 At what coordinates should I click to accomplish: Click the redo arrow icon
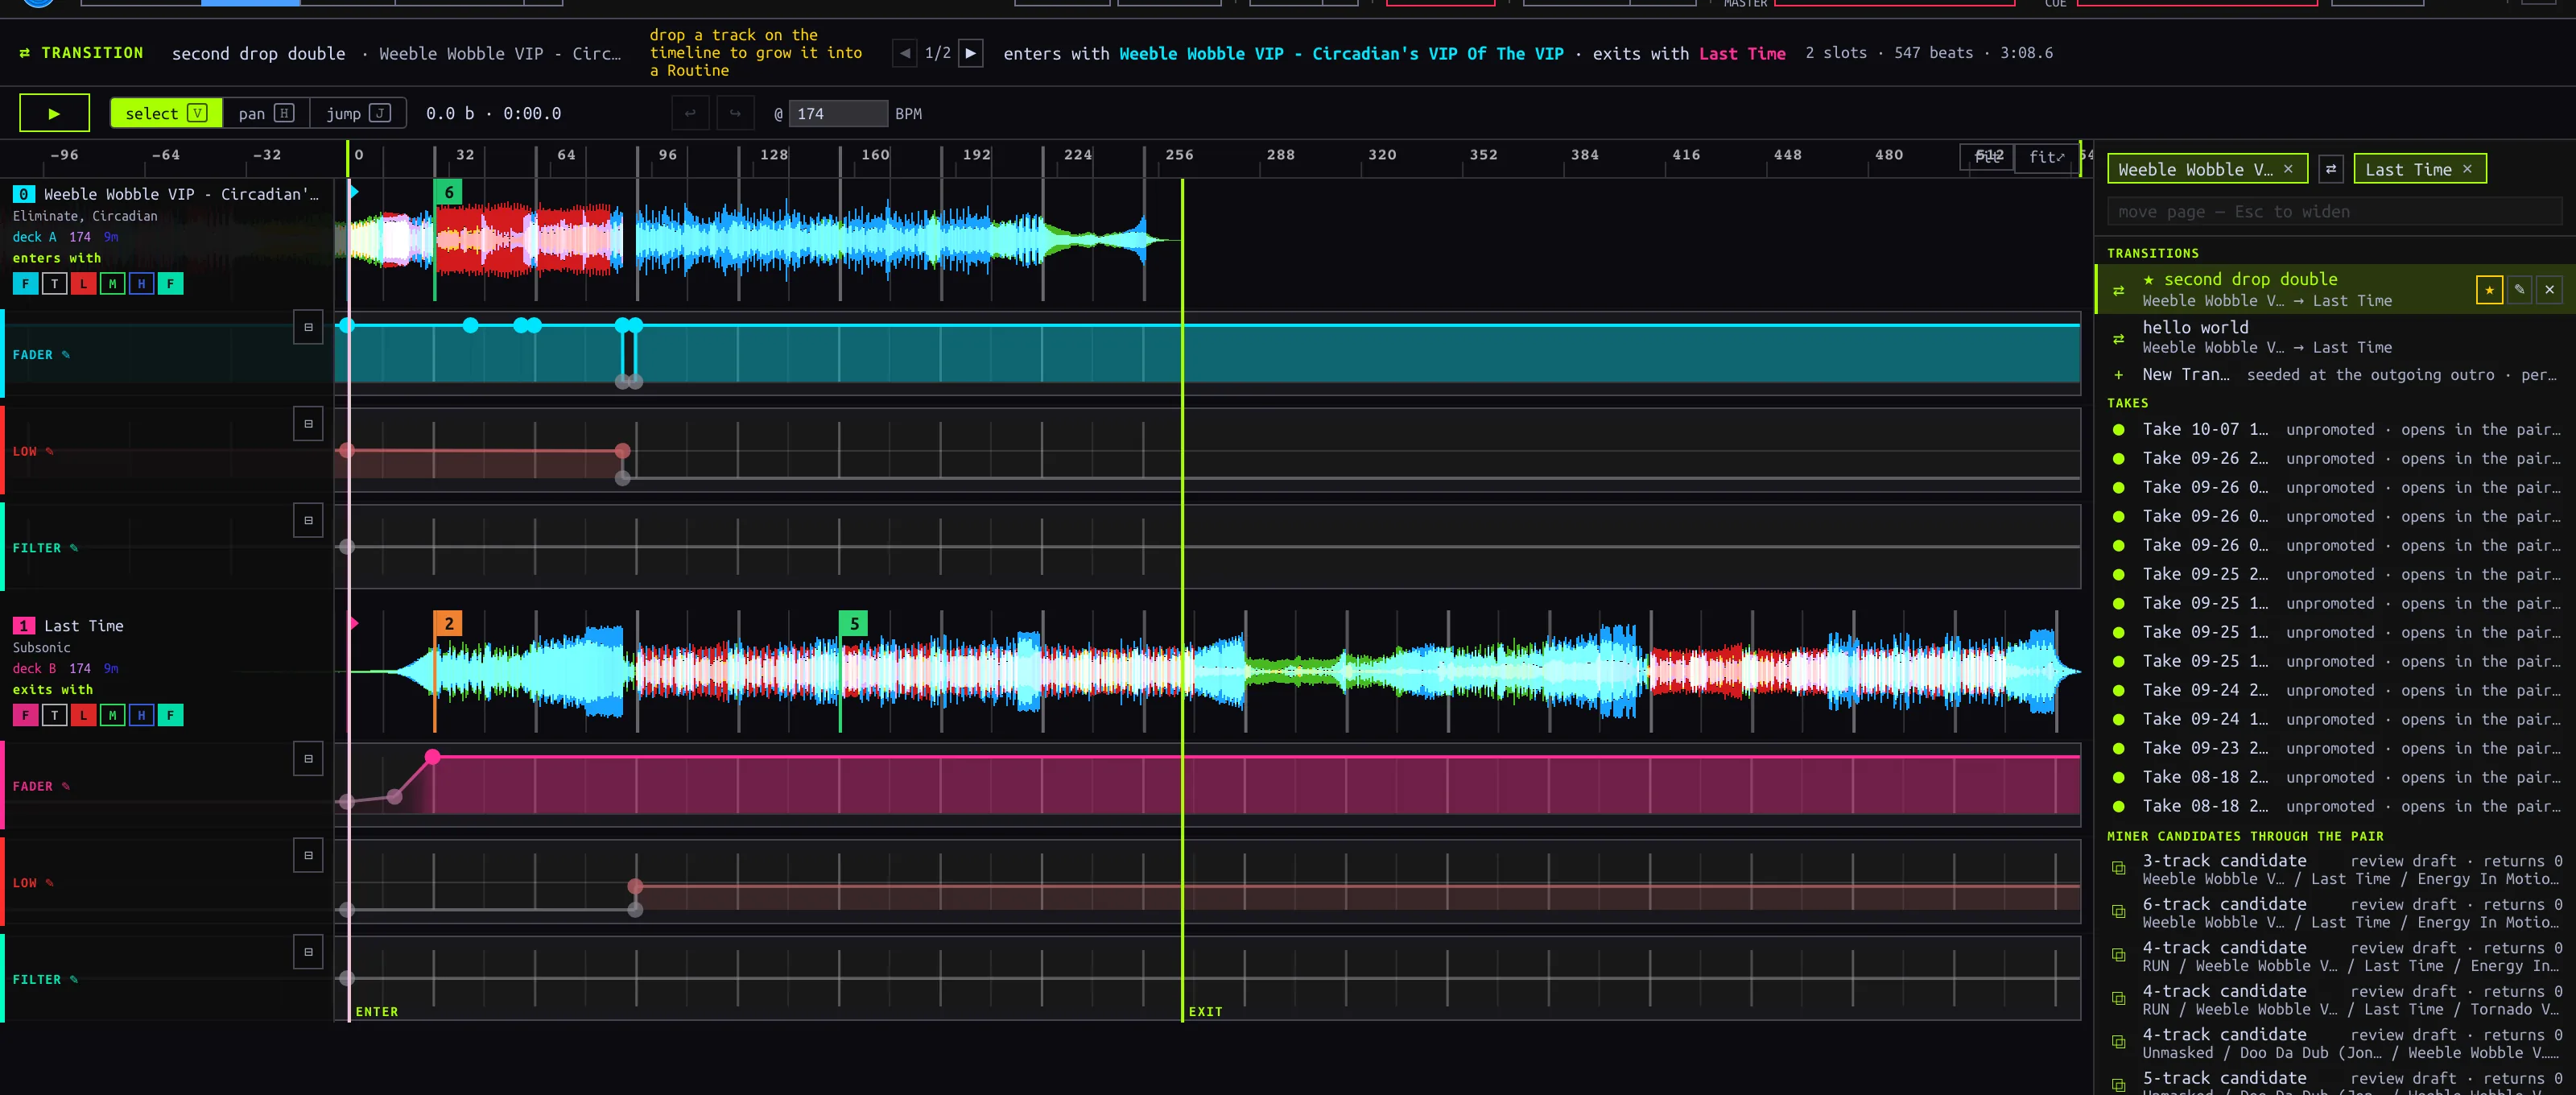(x=735, y=113)
